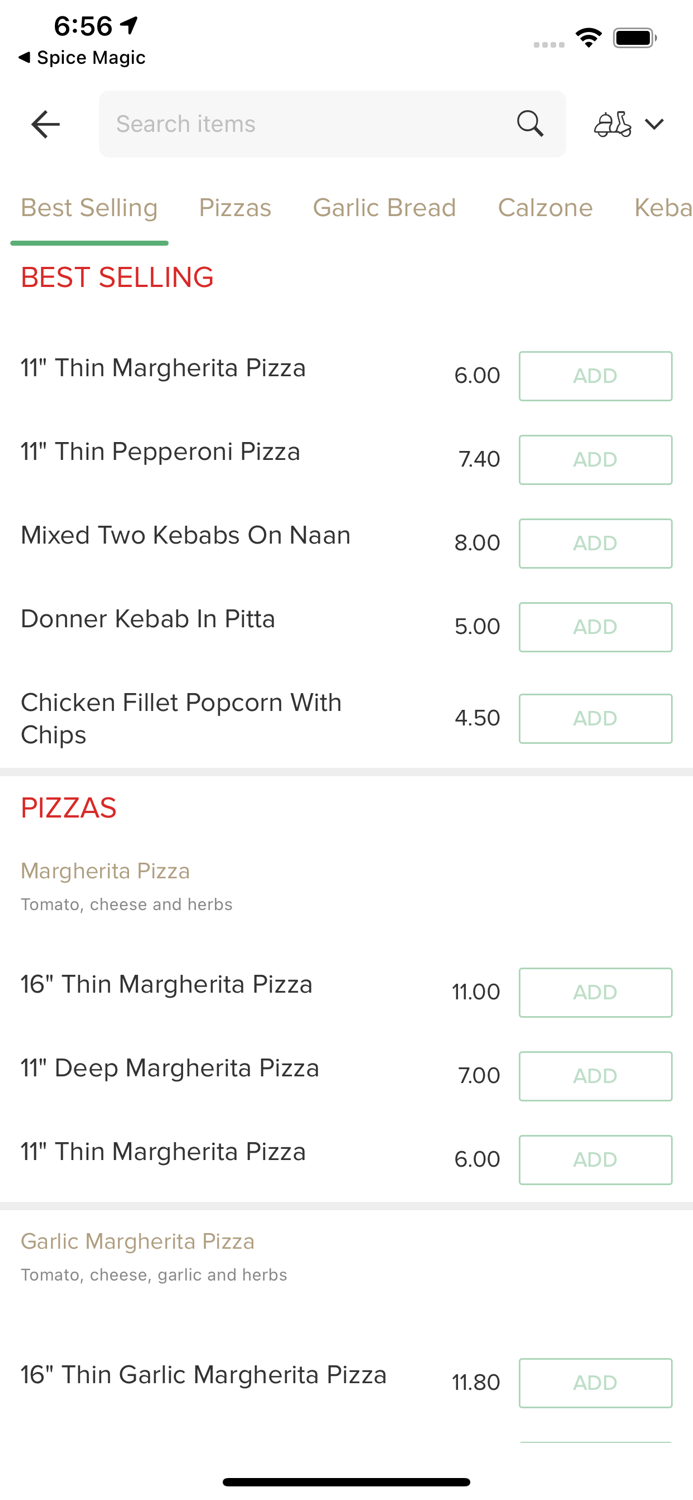
Task: Add the 11" Thin Pepperoni Pizza
Action: point(595,459)
